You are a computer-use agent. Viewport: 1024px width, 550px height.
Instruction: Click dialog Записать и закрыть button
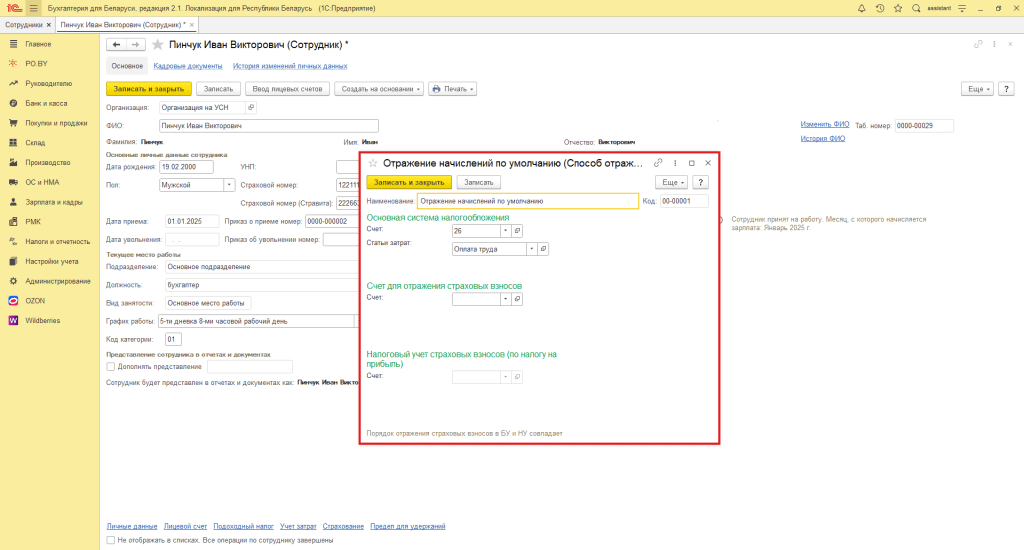(x=409, y=182)
